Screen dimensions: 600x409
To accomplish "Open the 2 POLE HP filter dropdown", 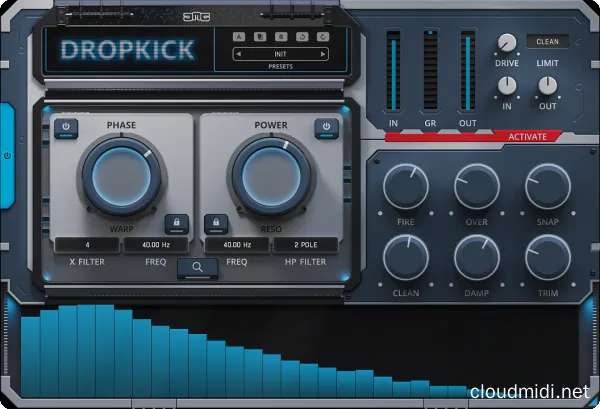I will 304,245.
